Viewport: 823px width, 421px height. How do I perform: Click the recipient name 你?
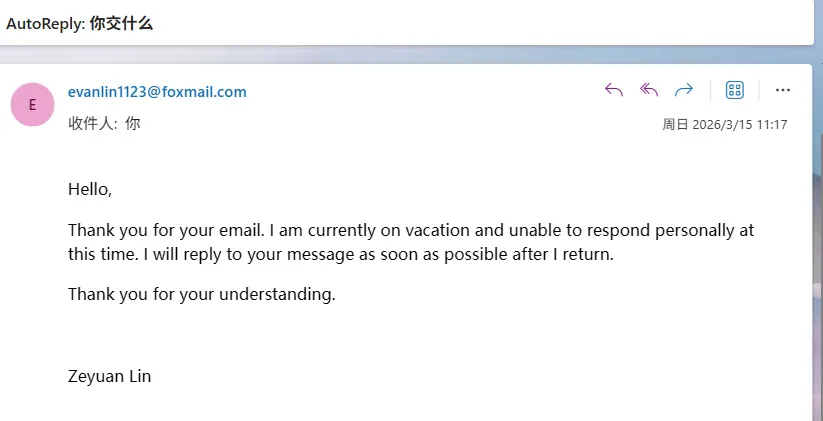[133, 124]
